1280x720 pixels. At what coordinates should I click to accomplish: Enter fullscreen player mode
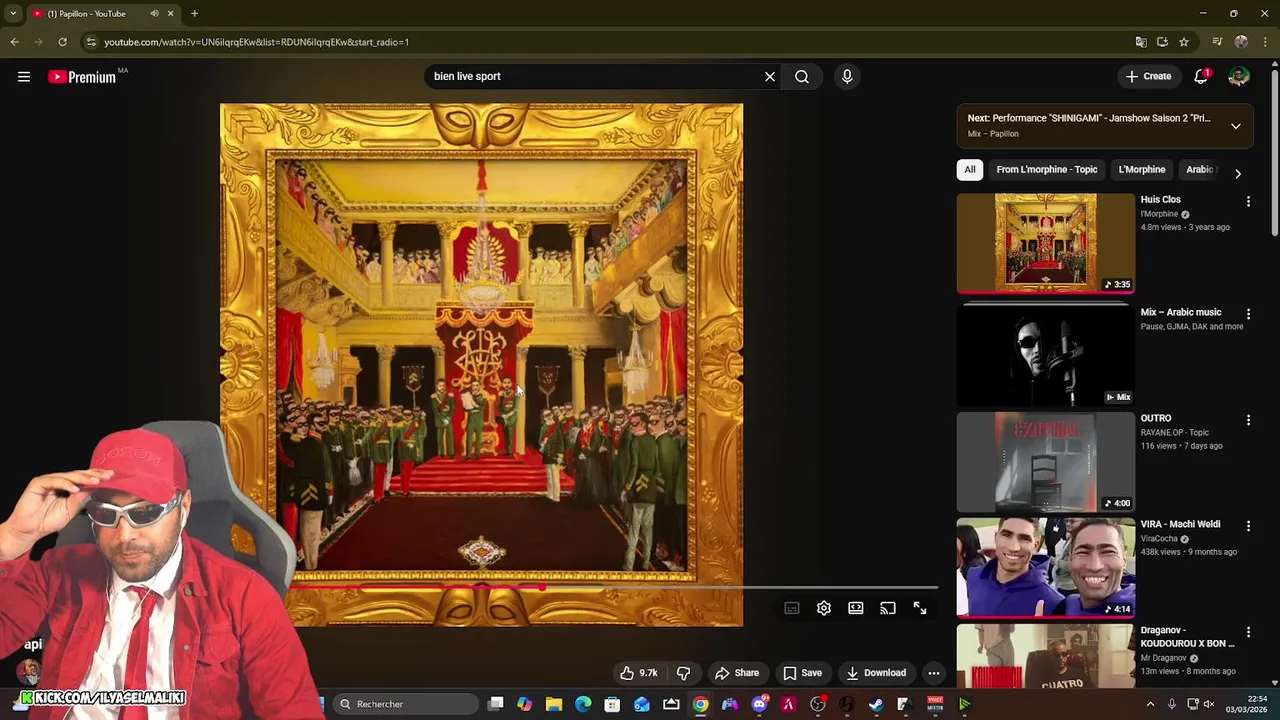920,608
